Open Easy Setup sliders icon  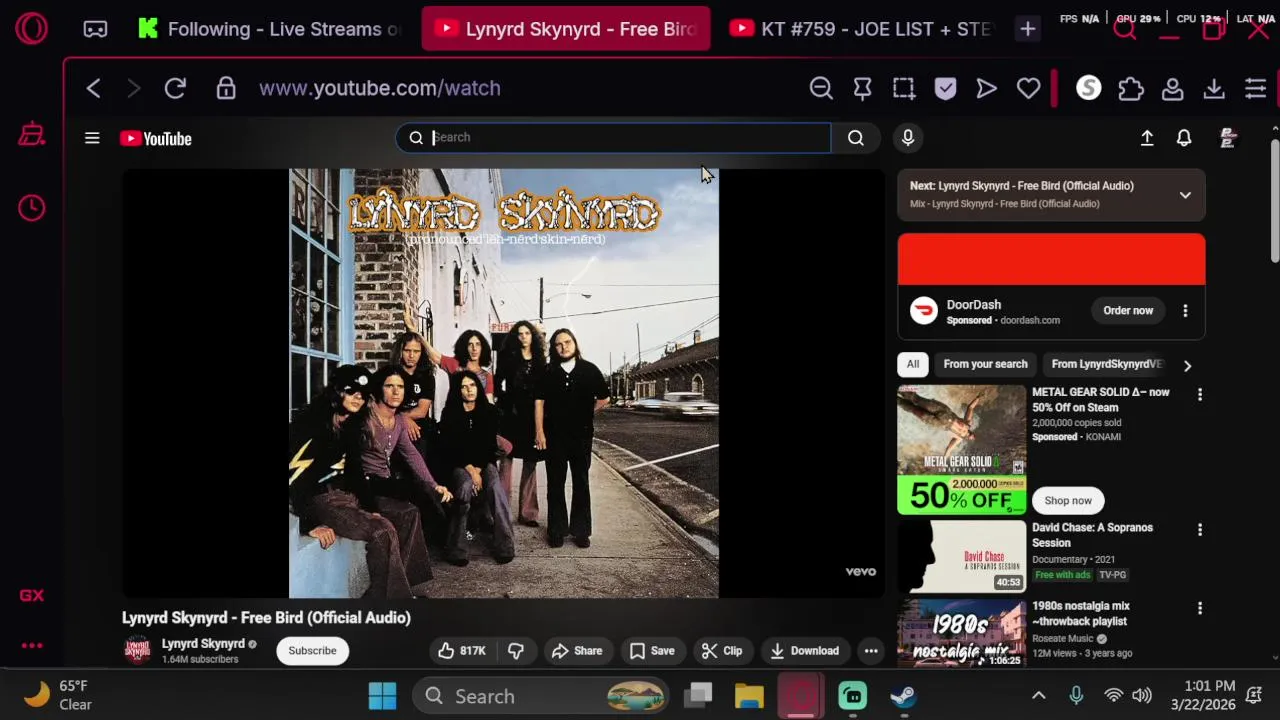click(x=1256, y=89)
